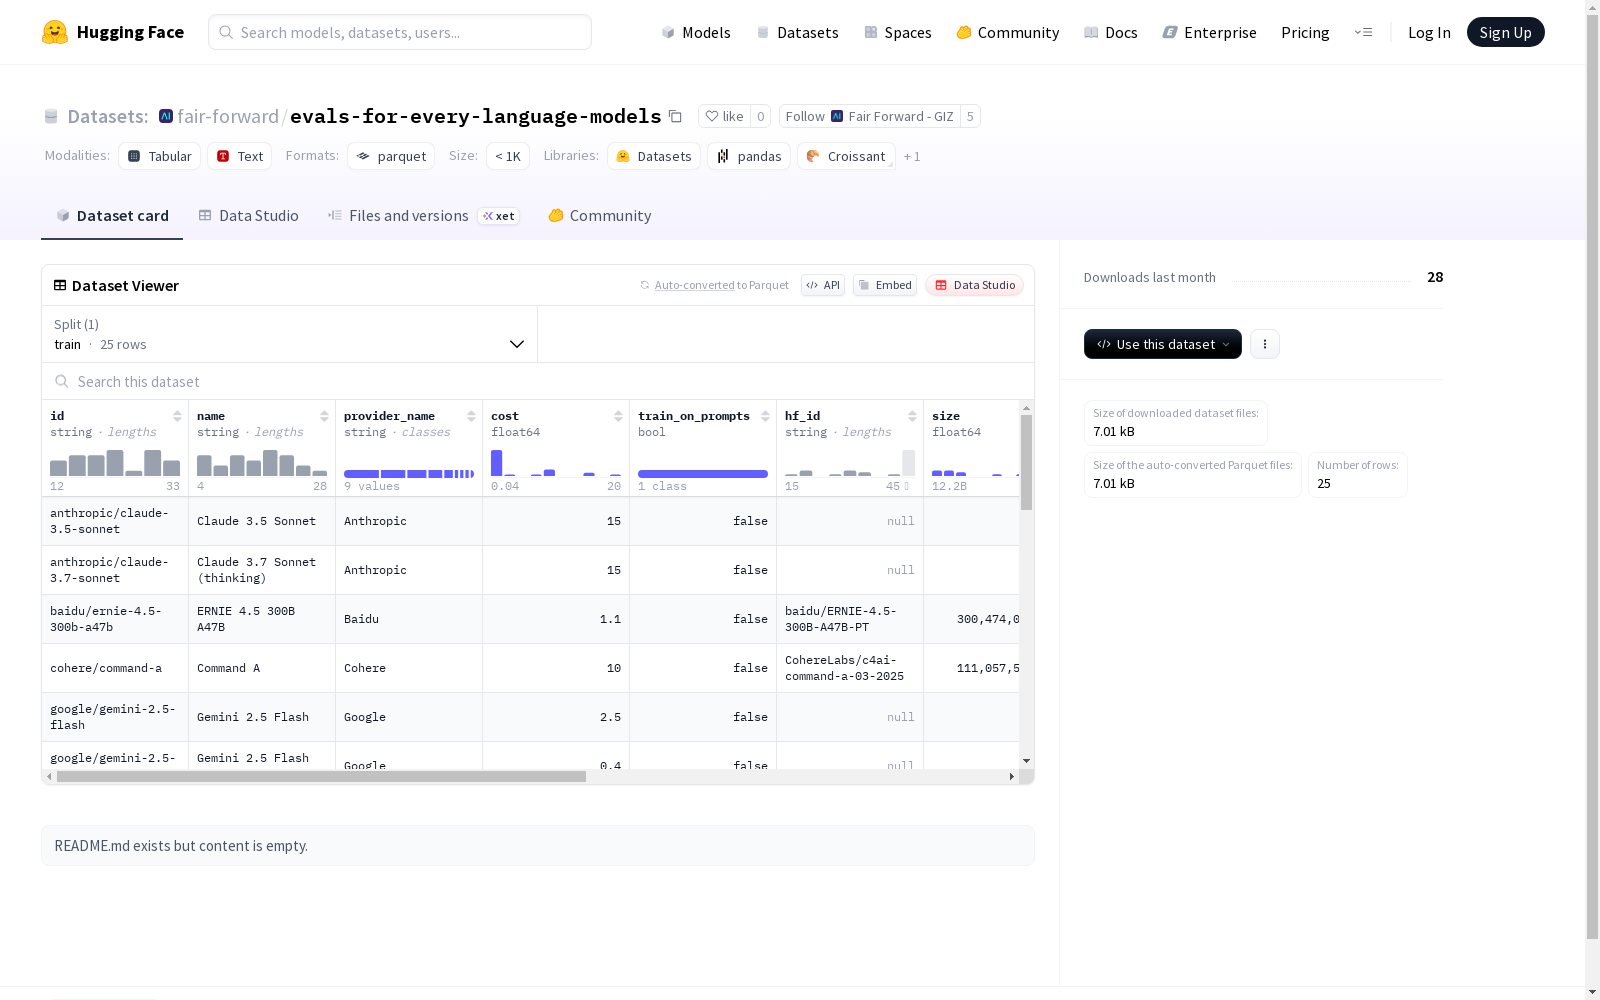Click the table horizontal scrollbar thumb
1600x1000 pixels.
321,776
